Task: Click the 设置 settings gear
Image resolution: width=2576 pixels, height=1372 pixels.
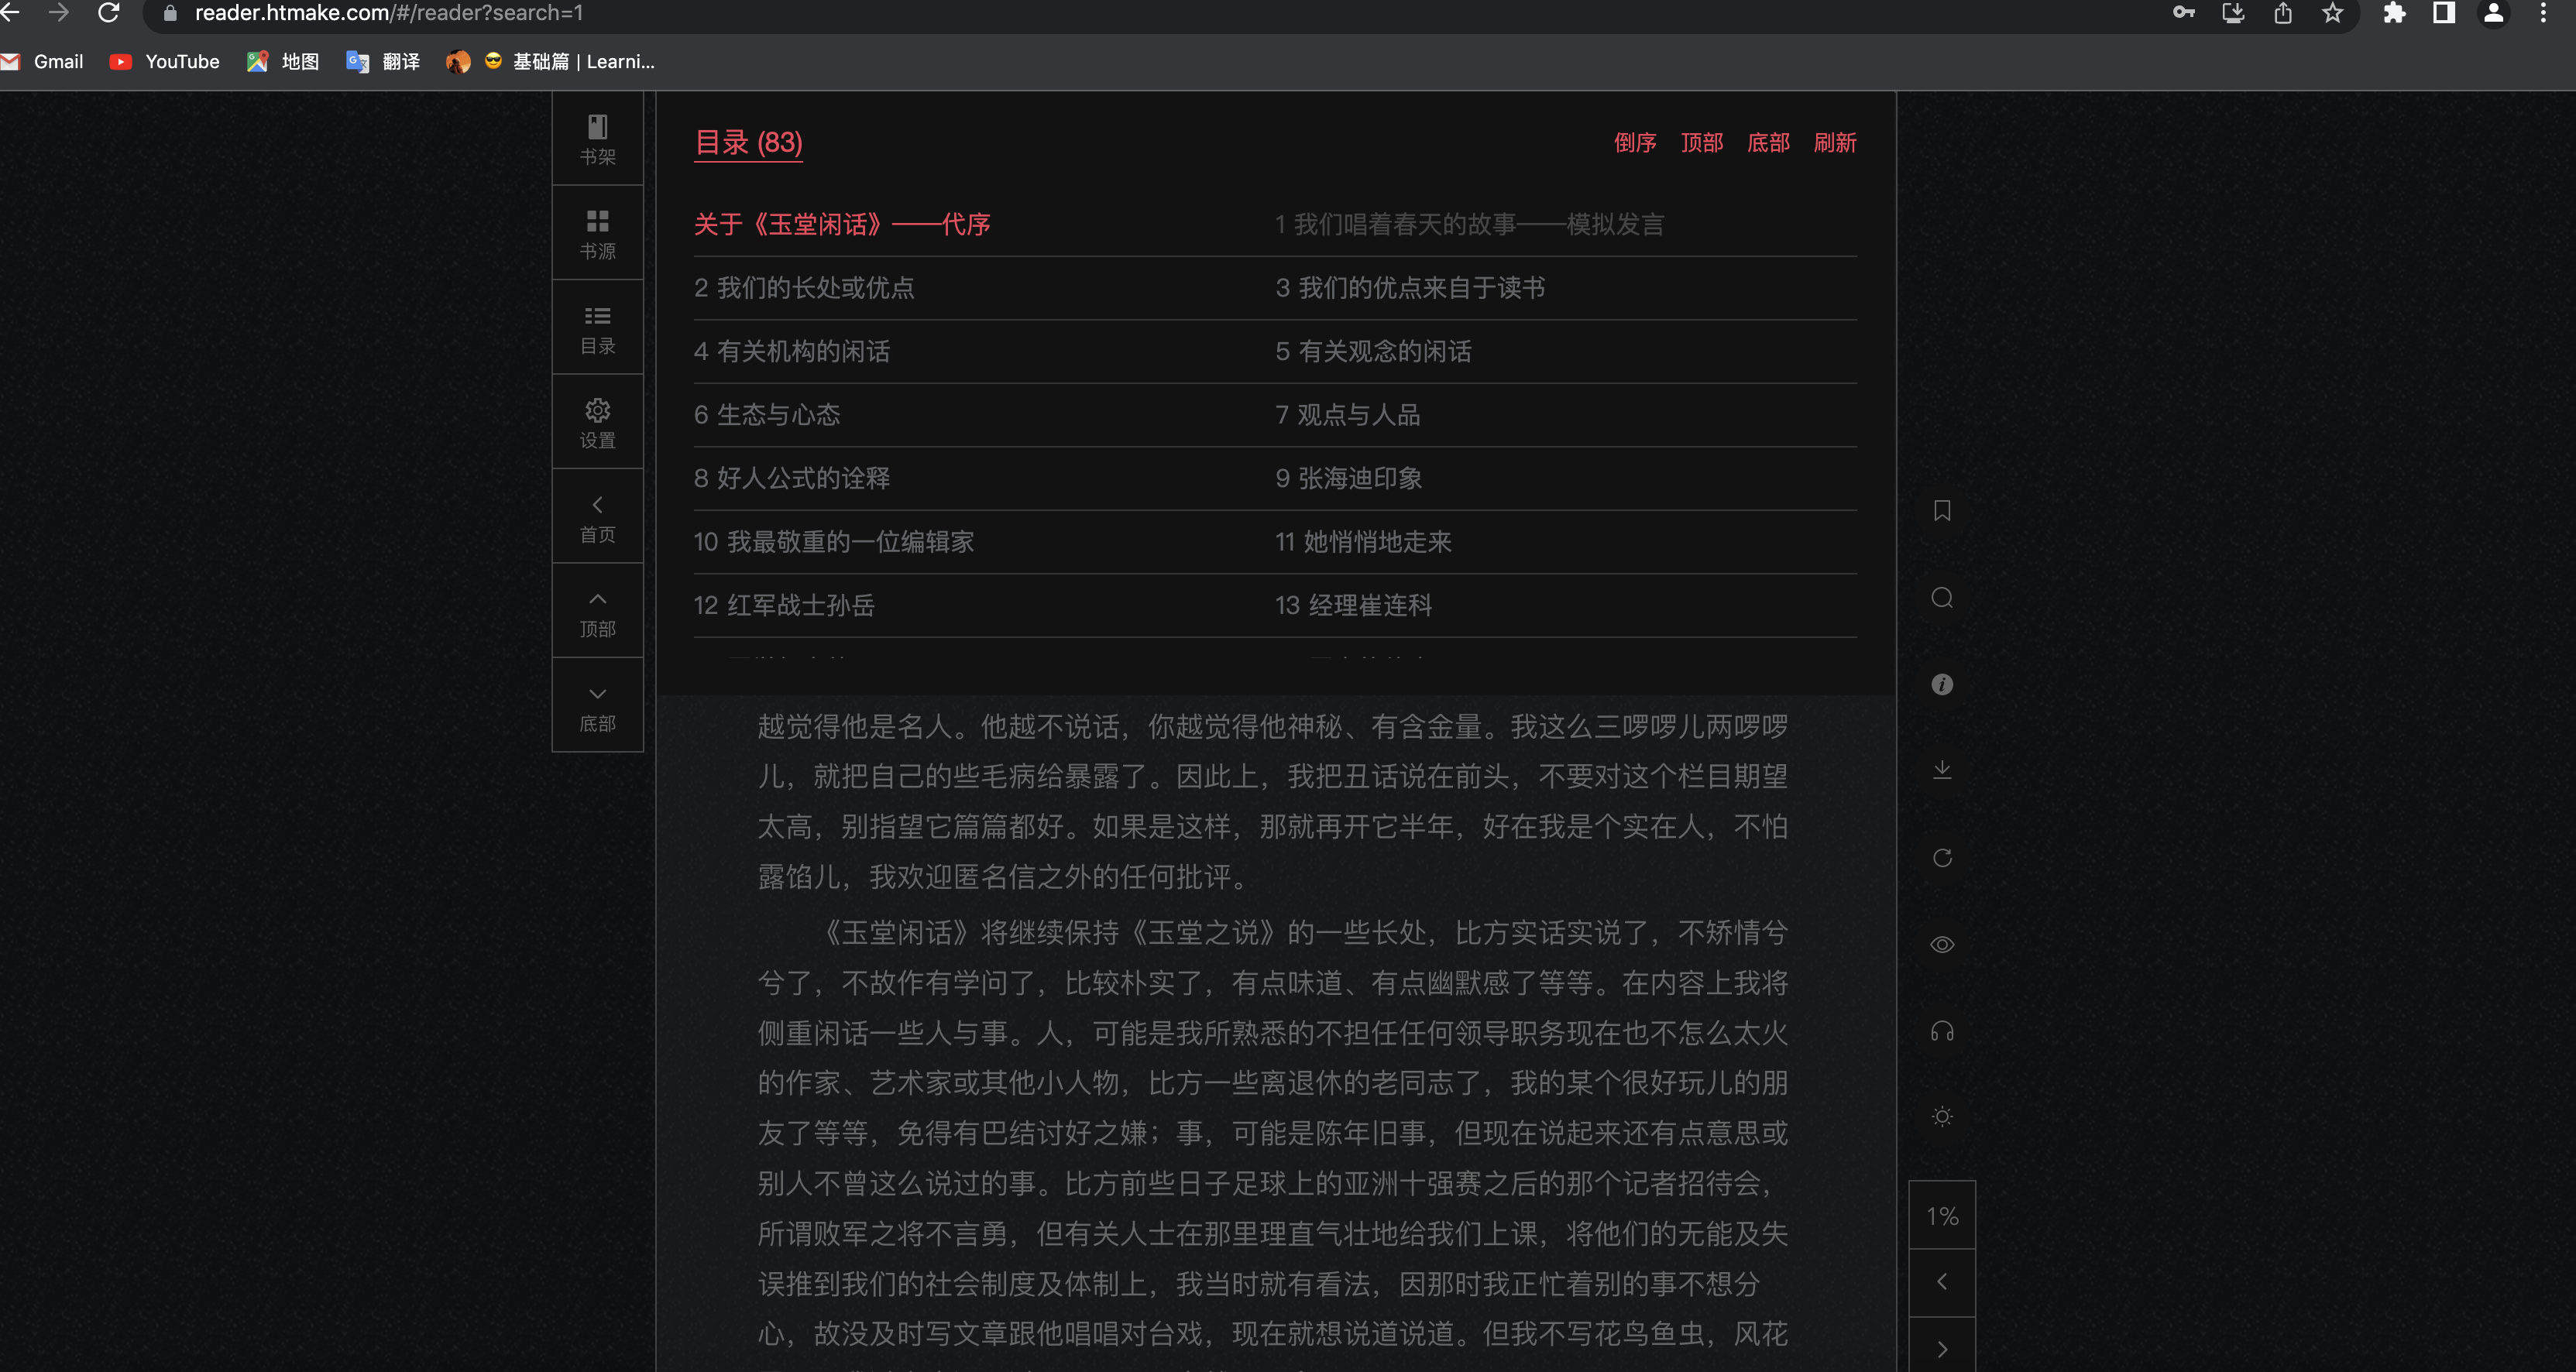Action: coord(597,422)
